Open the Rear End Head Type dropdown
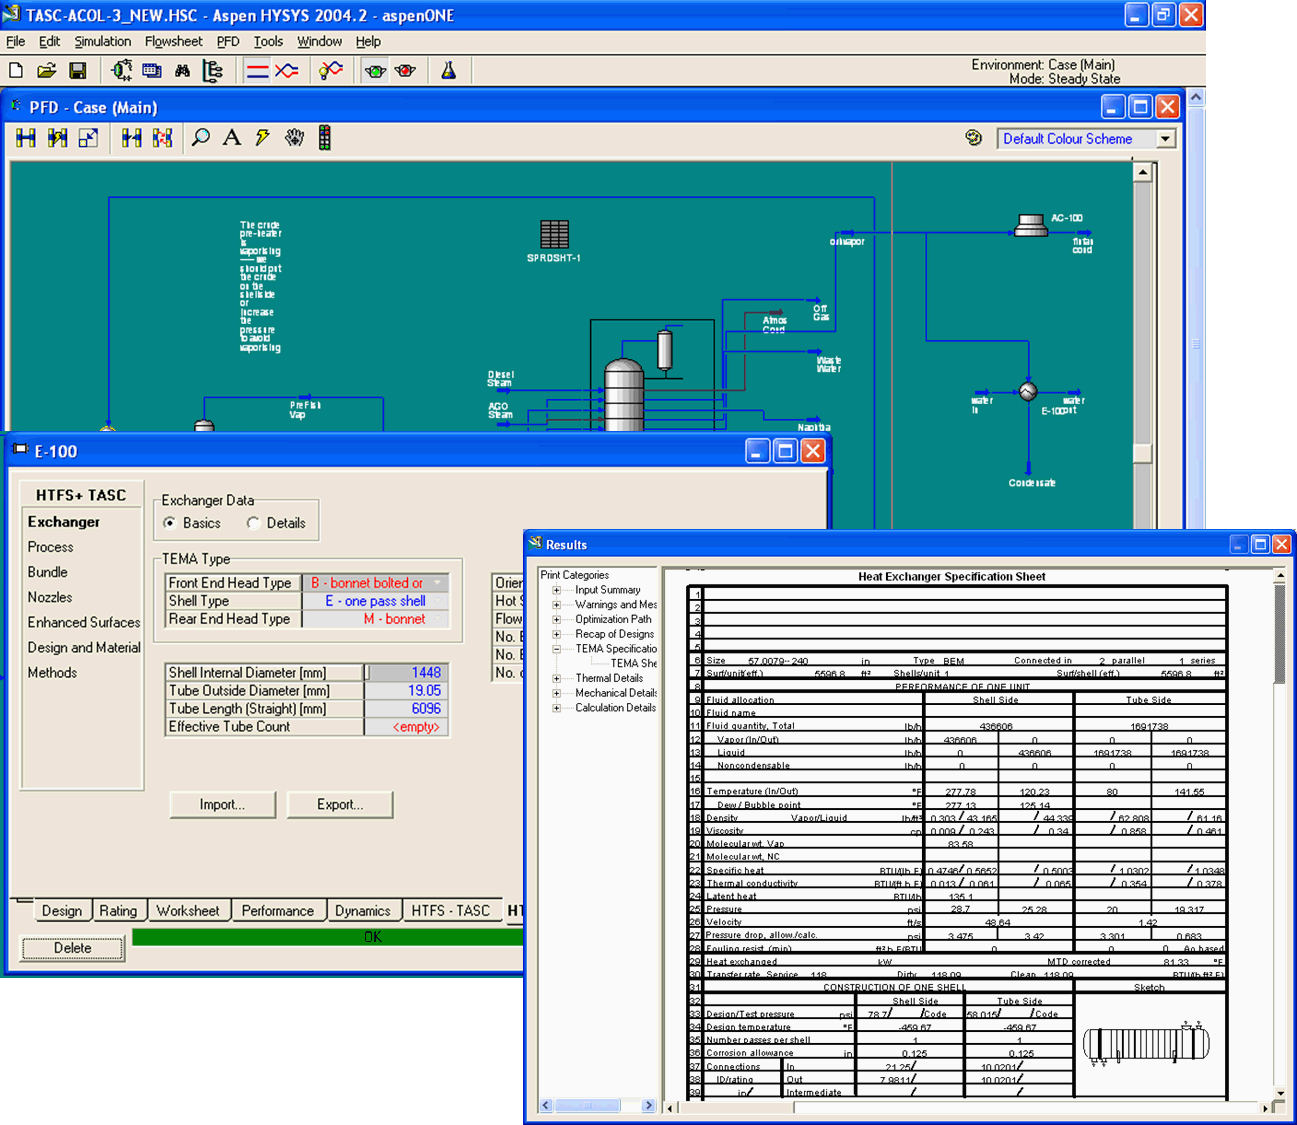This screenshot has height=1125, width=1297. pos(437,619)
